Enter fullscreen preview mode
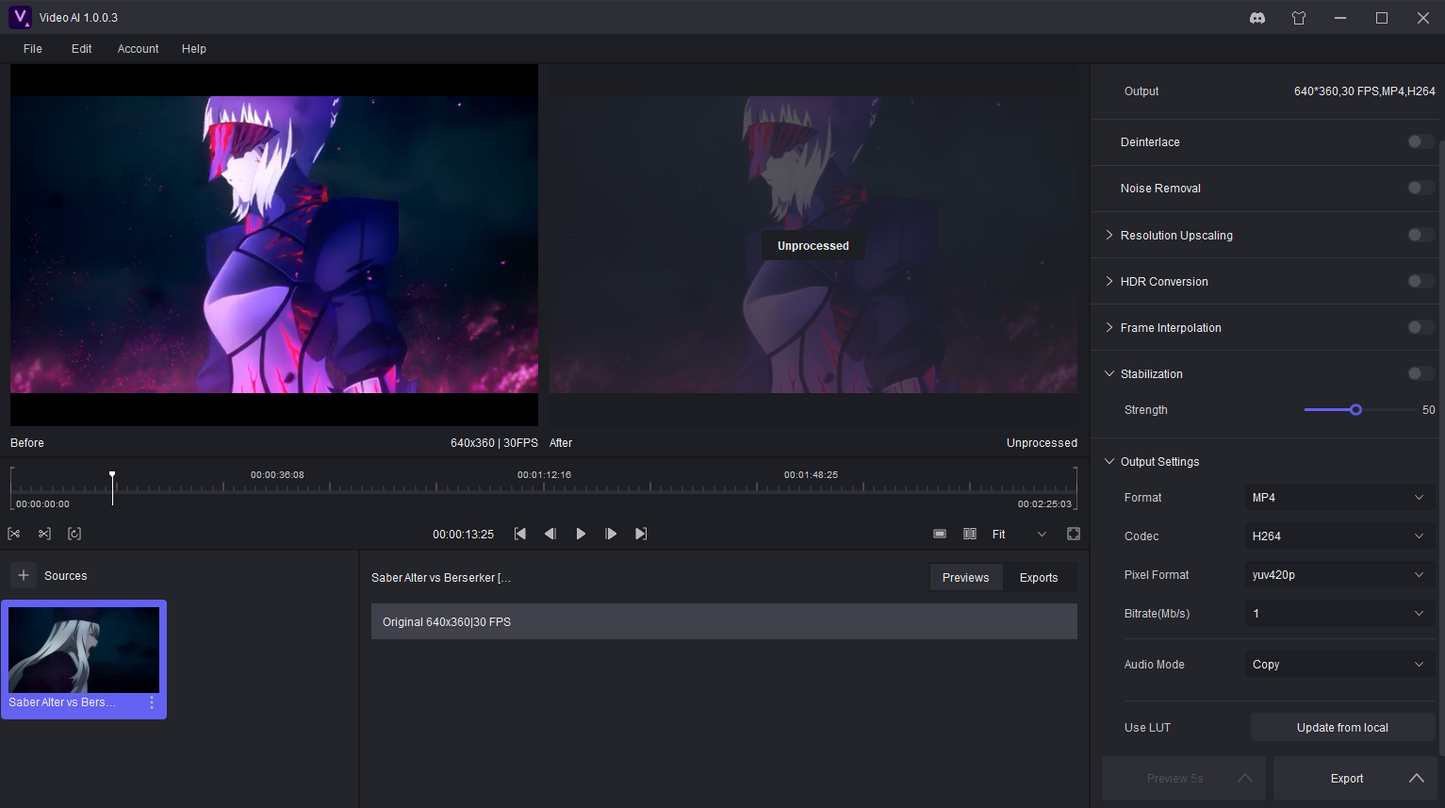Screen dimensions: 1445x808 tap(1073, 534)
